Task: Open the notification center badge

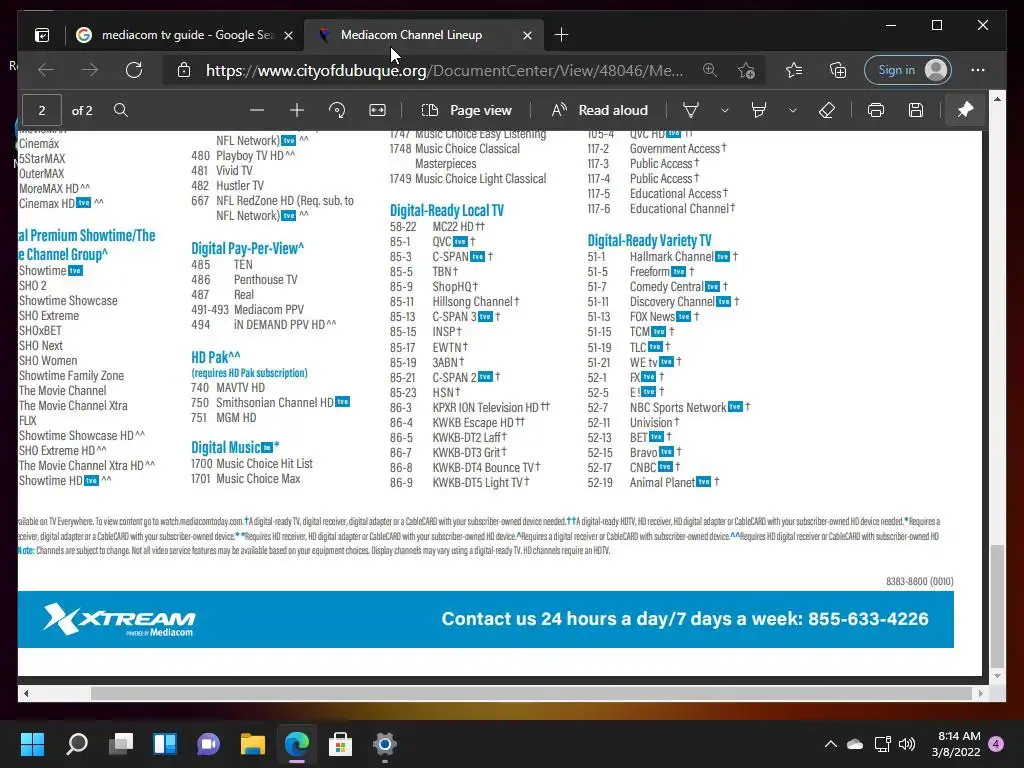Action: point(997,744)
